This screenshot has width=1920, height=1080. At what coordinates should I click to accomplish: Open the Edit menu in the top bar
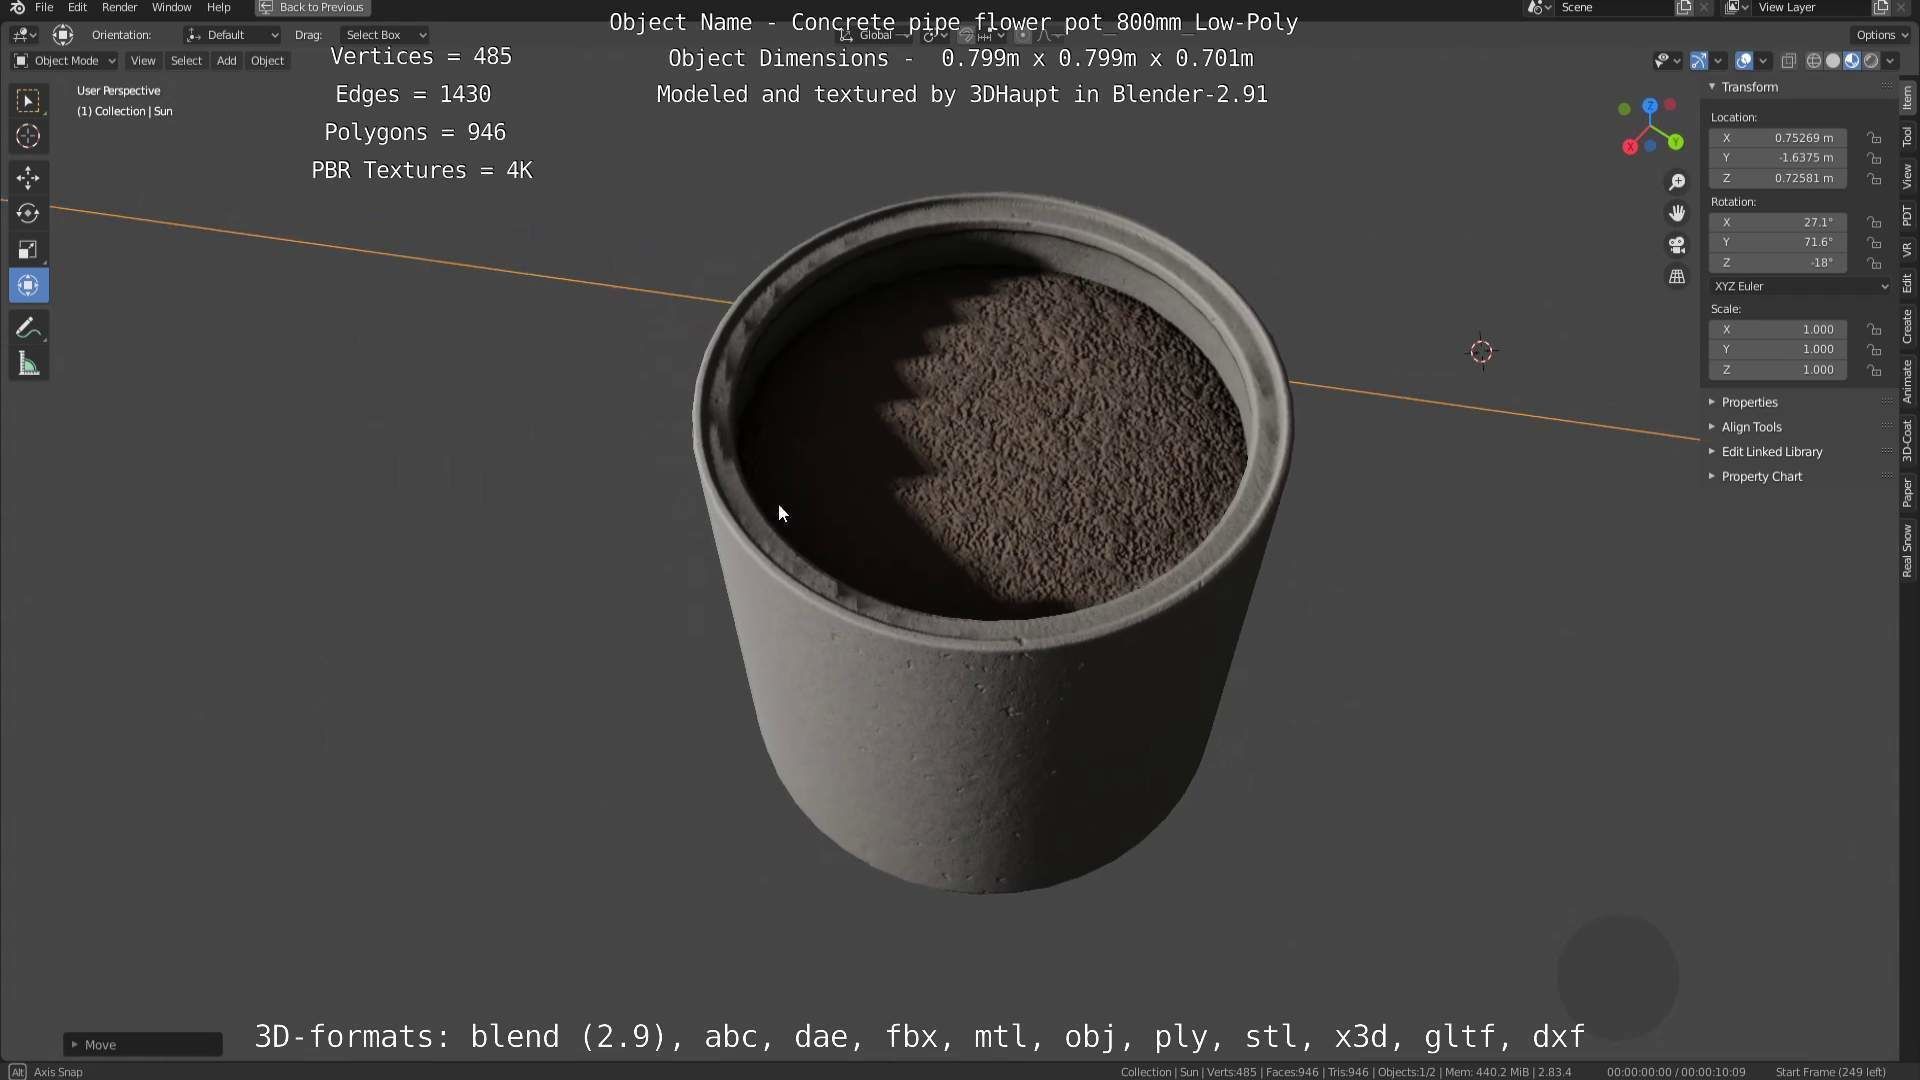pyautogui.click(x=77, y=7)
